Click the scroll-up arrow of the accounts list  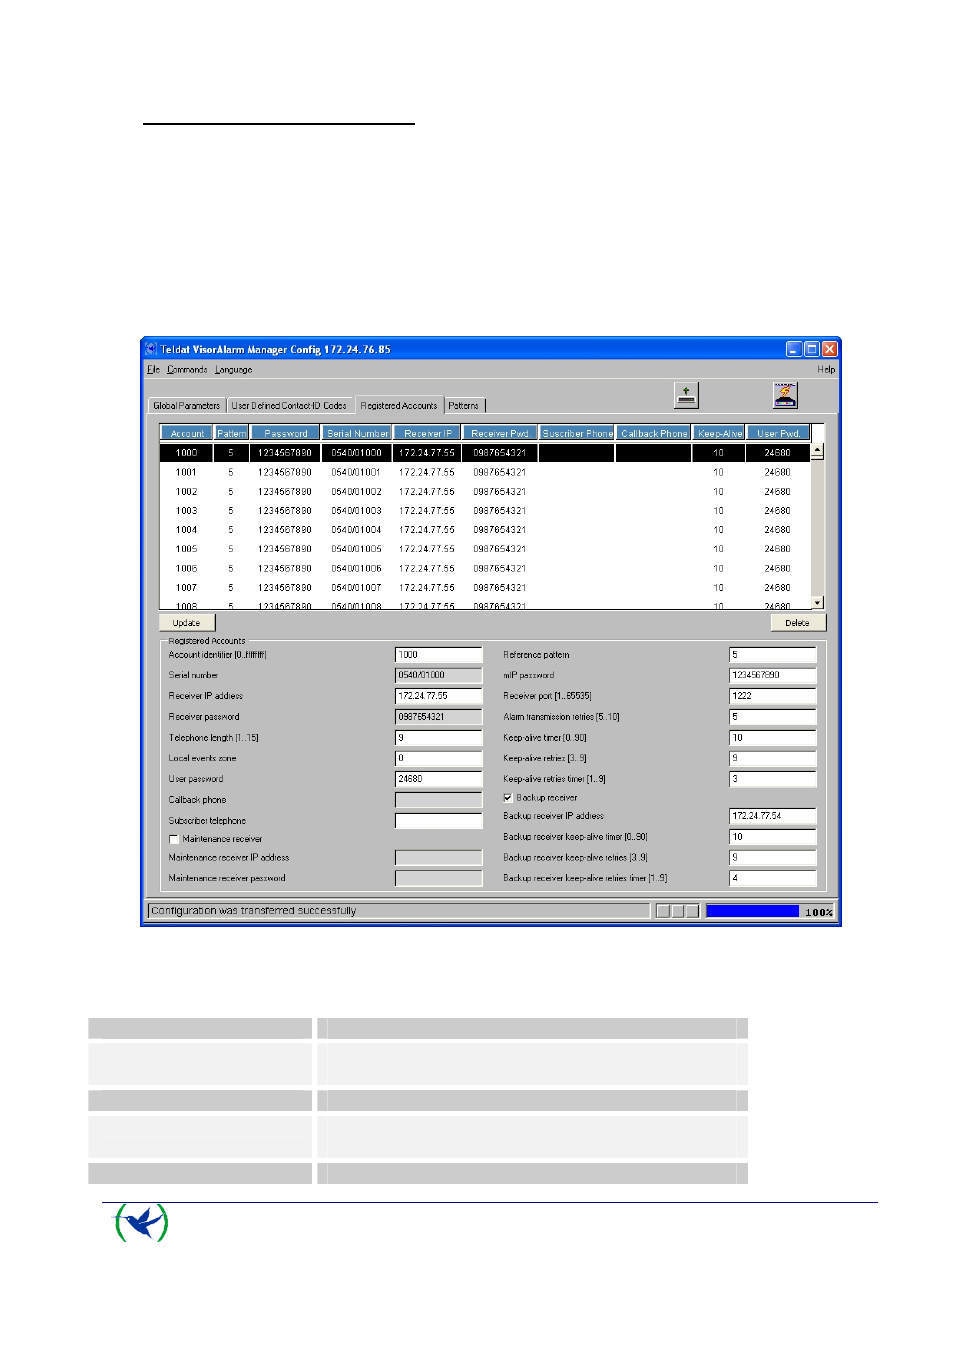[x=817, y=451]
